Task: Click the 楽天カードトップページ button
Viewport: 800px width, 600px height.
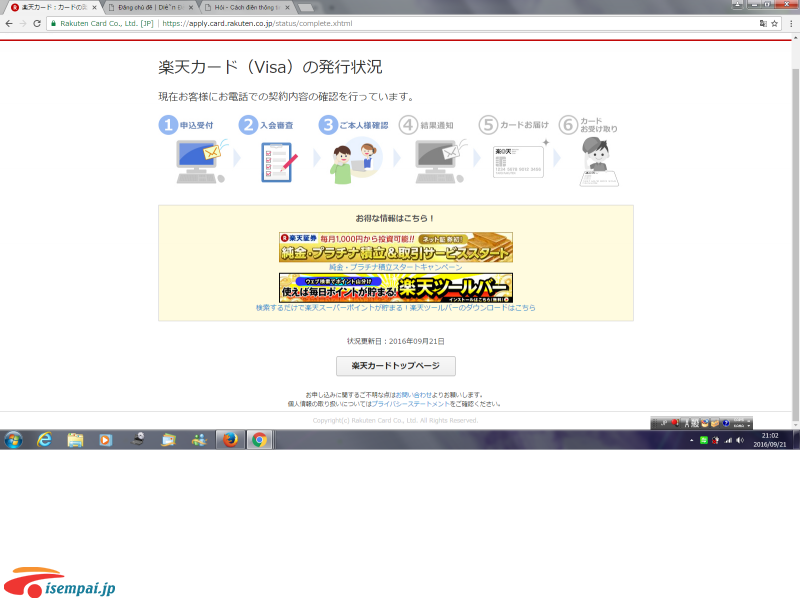Action: (395, 366)
